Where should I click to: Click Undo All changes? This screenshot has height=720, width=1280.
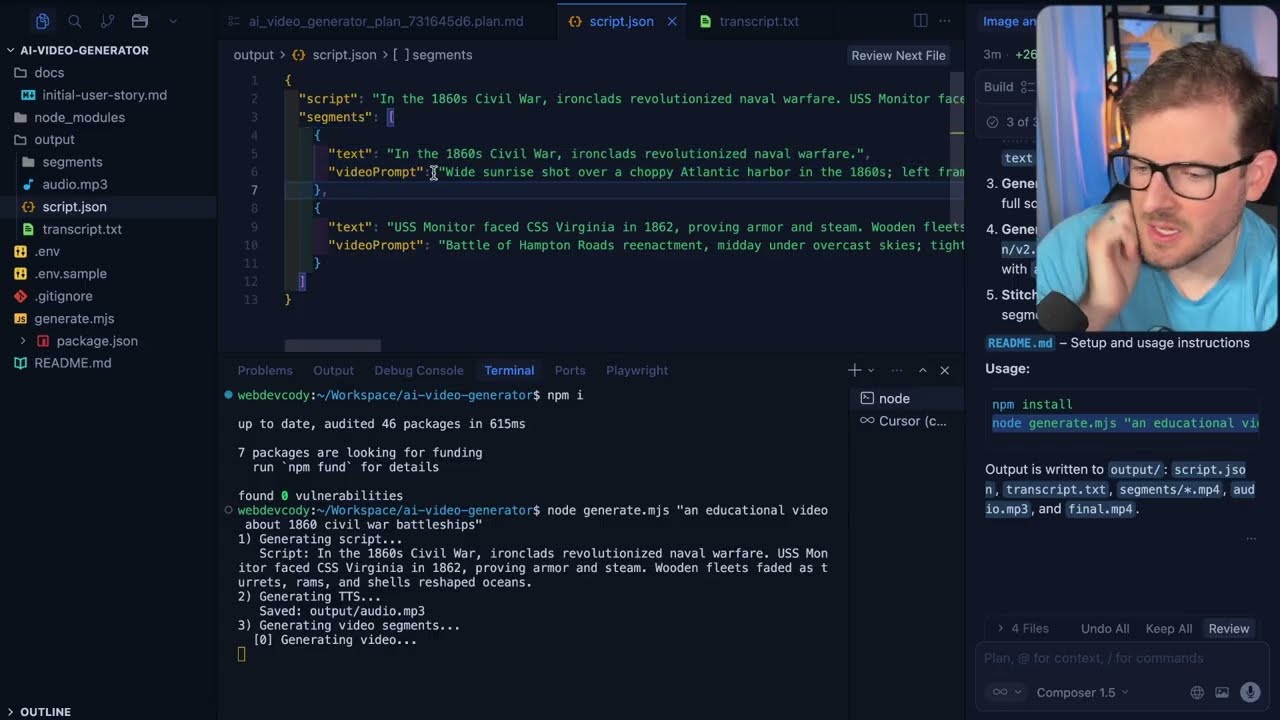coord(1105,628)
